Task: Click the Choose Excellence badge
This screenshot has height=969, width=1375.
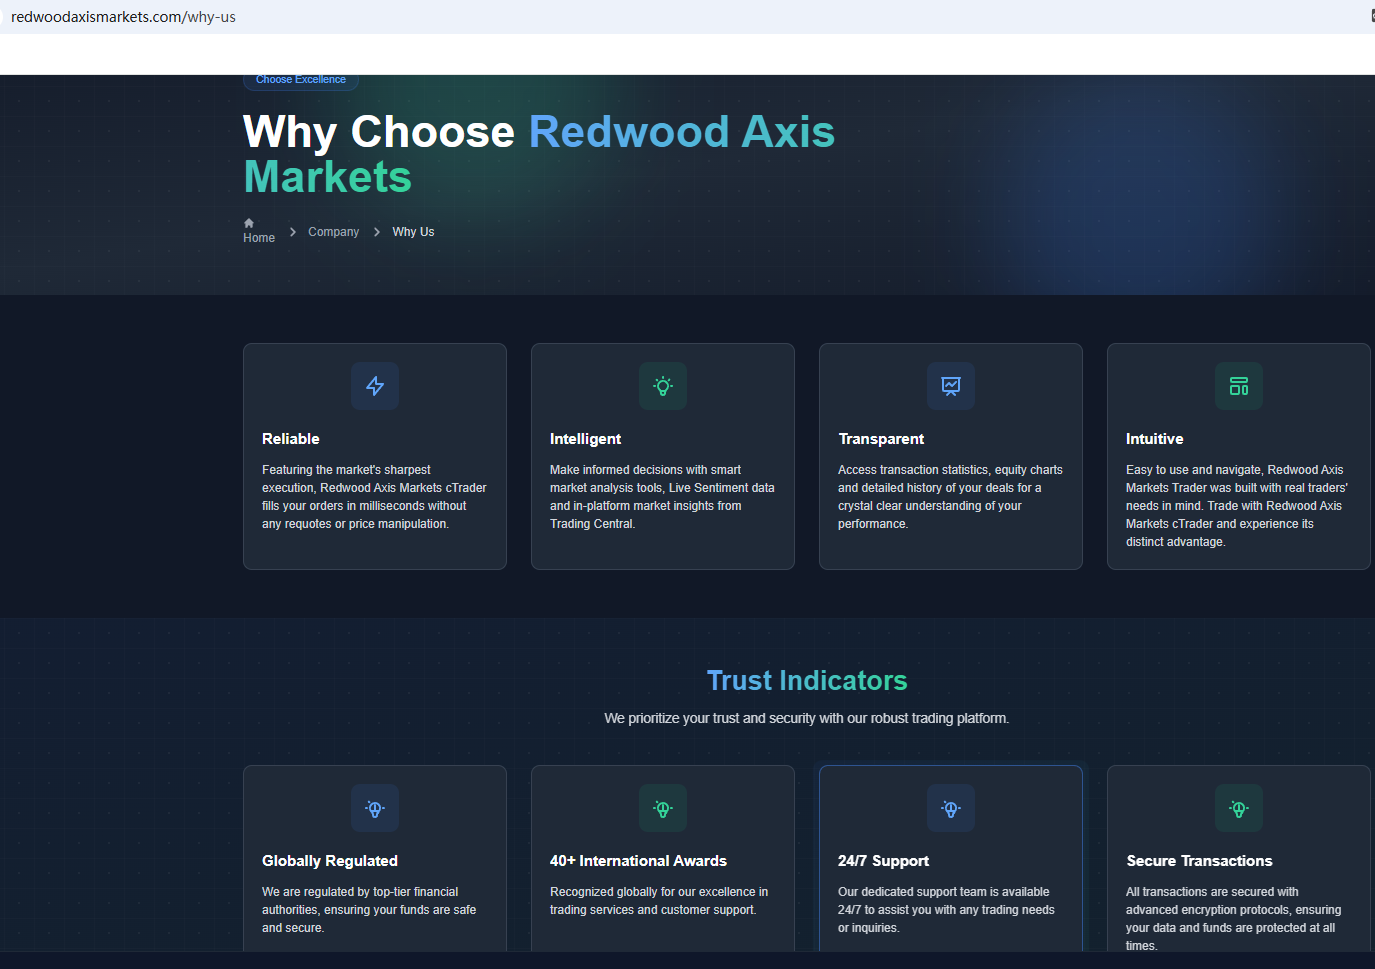Action: click(301, 80)
